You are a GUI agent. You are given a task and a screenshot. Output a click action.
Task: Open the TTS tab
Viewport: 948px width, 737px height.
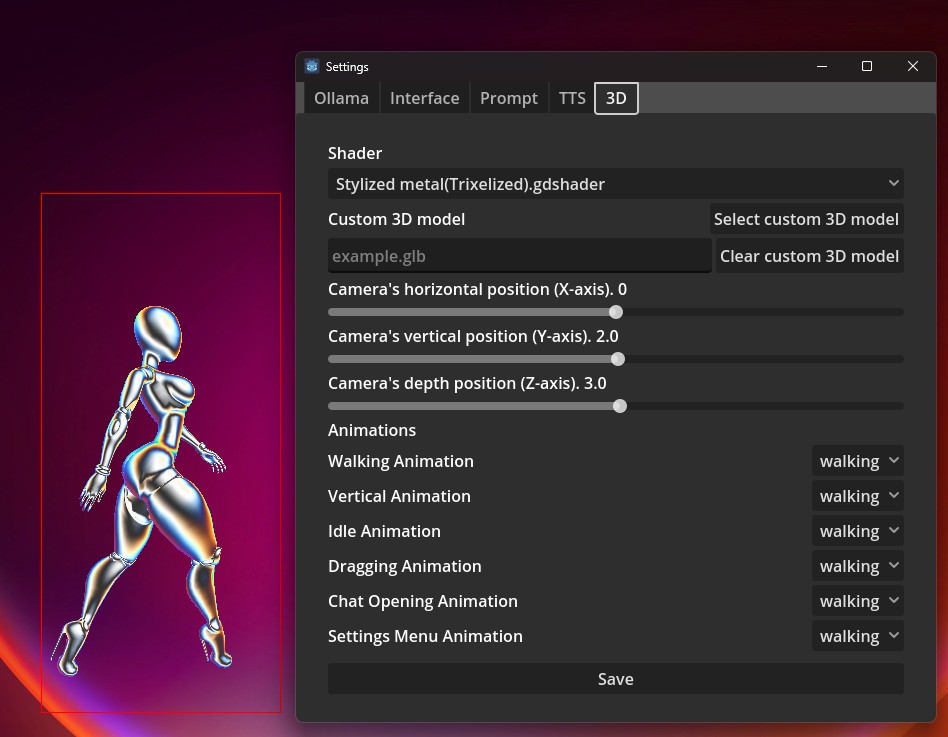point(572,98)
